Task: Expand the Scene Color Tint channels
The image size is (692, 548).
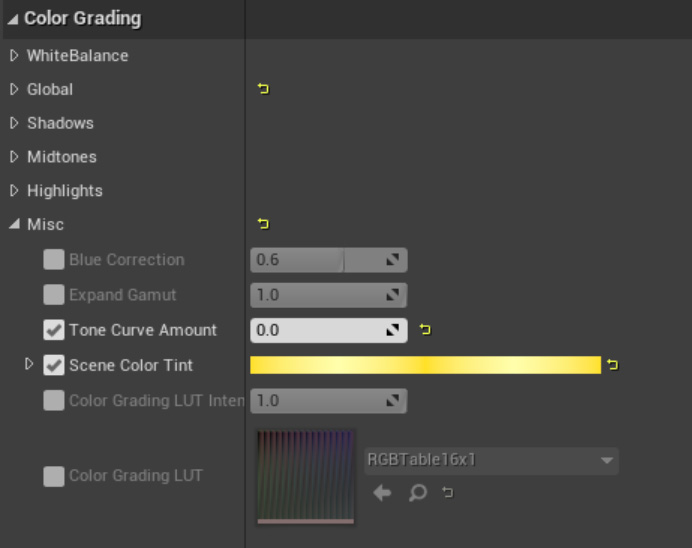Action: (29, 365)
